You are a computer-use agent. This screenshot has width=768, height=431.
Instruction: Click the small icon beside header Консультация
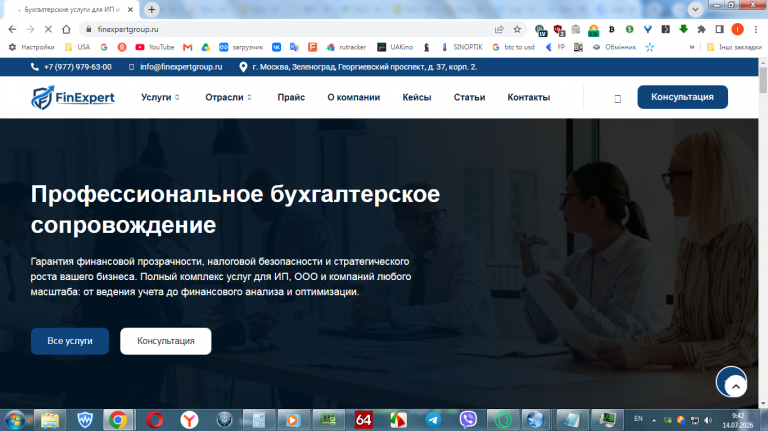618,99
